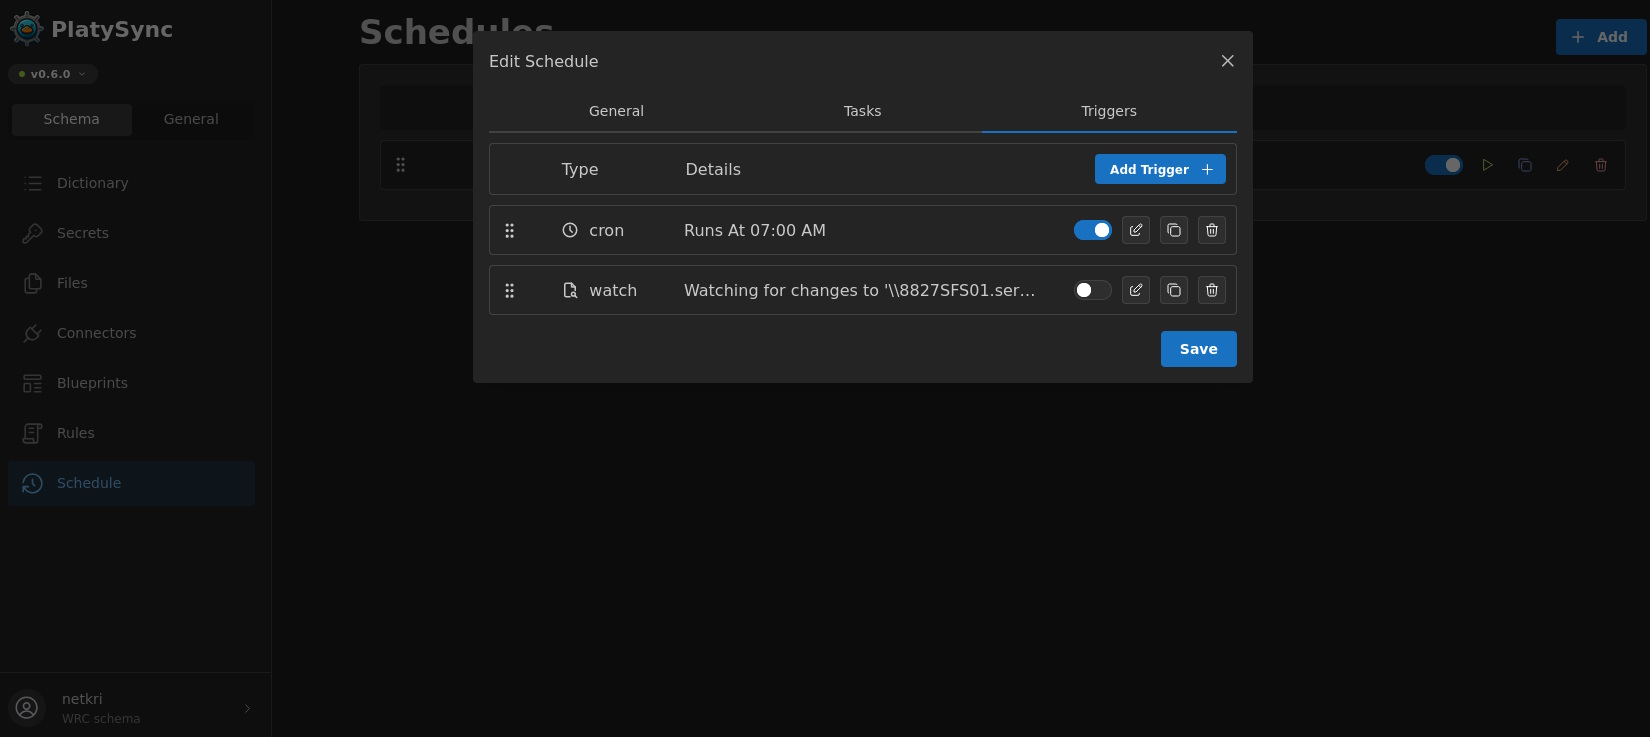The height and width of the screenshot is (737, 1650).
Task: Click the Add Trigger button
Action: [1160, 169]
